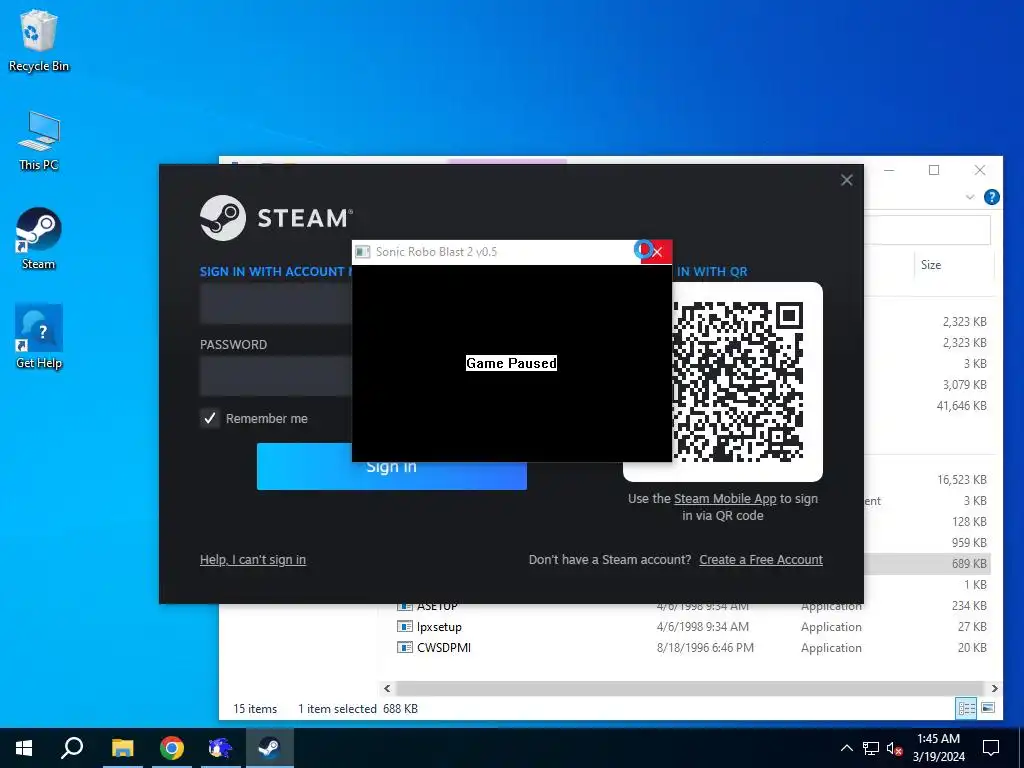Click the Explorer search box
This screenshot has width=1024, height=768.
pos(927,231)
